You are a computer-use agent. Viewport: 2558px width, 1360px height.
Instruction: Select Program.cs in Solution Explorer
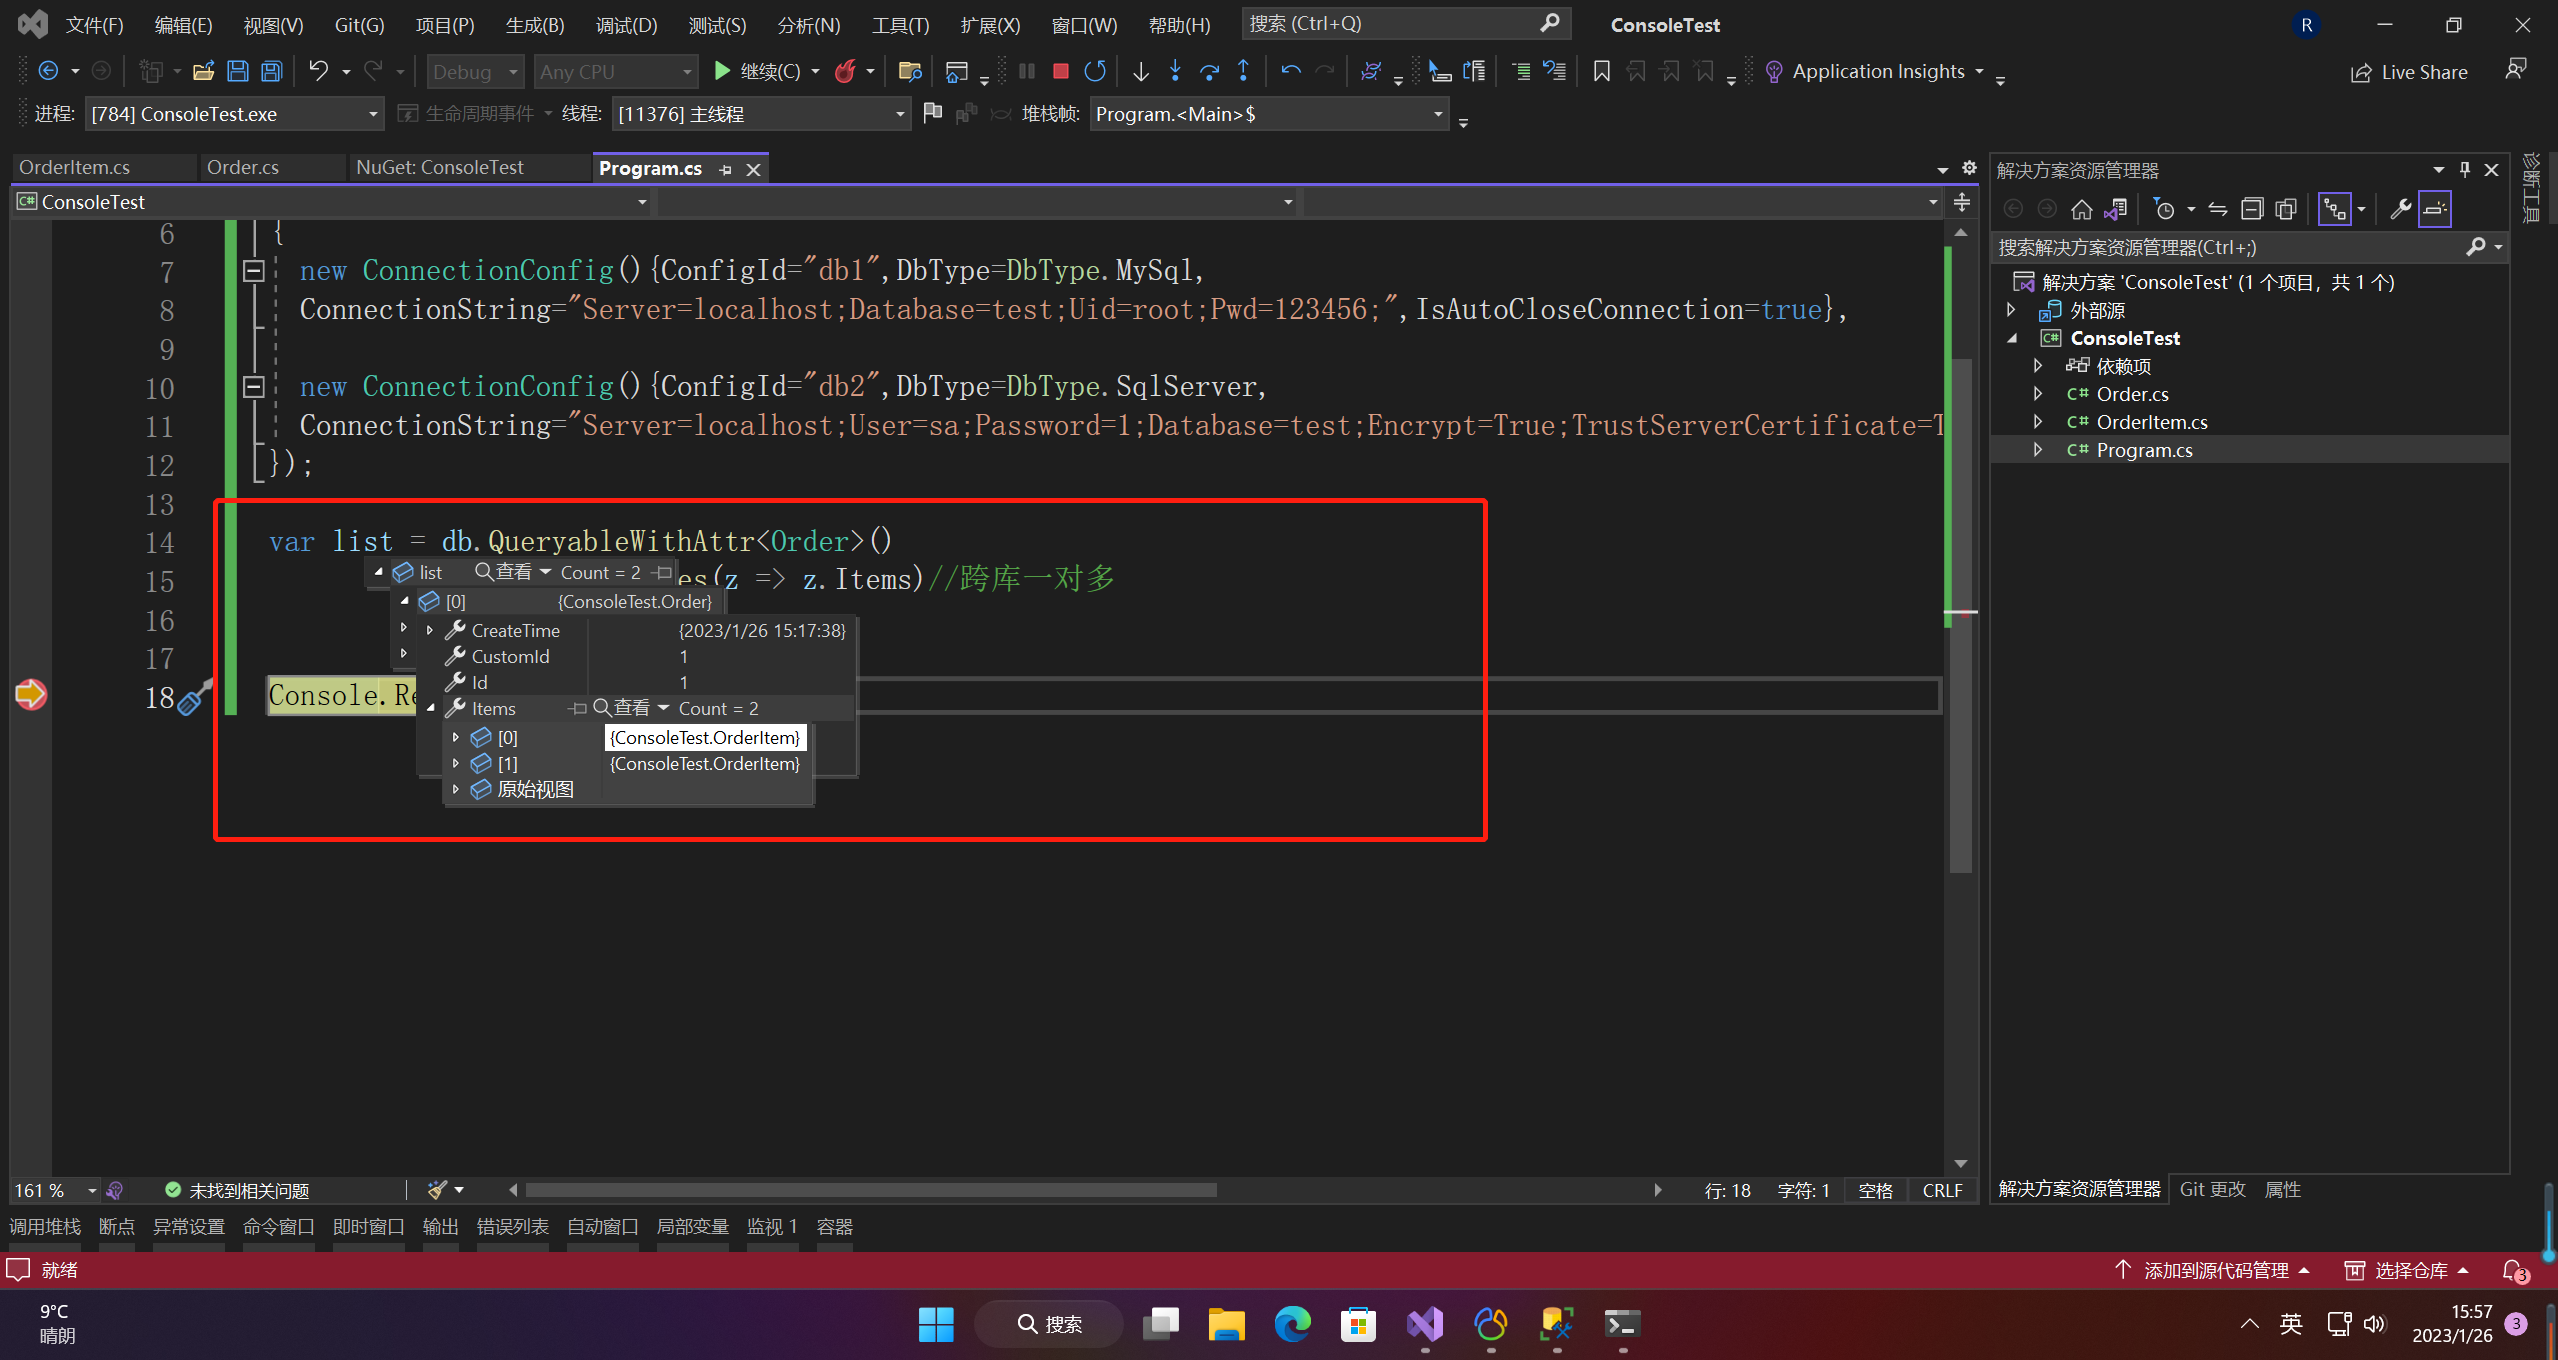pos(2143,450)
